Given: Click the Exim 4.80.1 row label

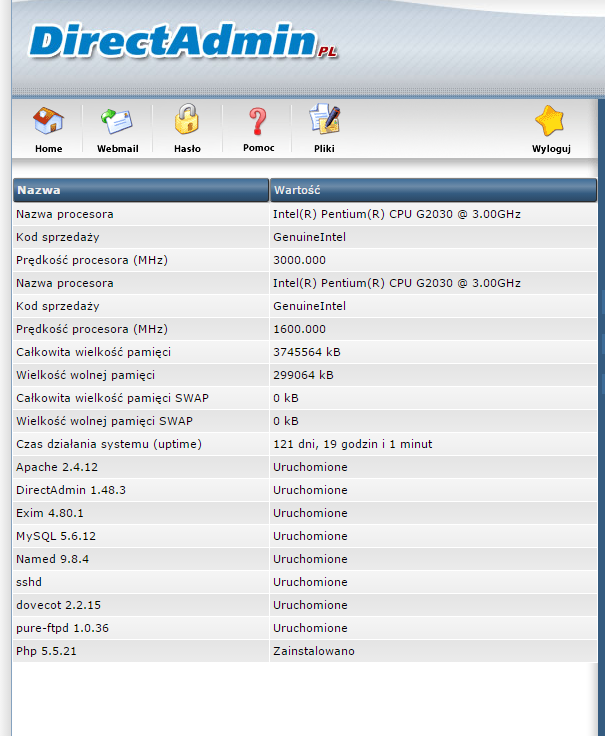Looking at the screenshot, I should pos(50,513).
